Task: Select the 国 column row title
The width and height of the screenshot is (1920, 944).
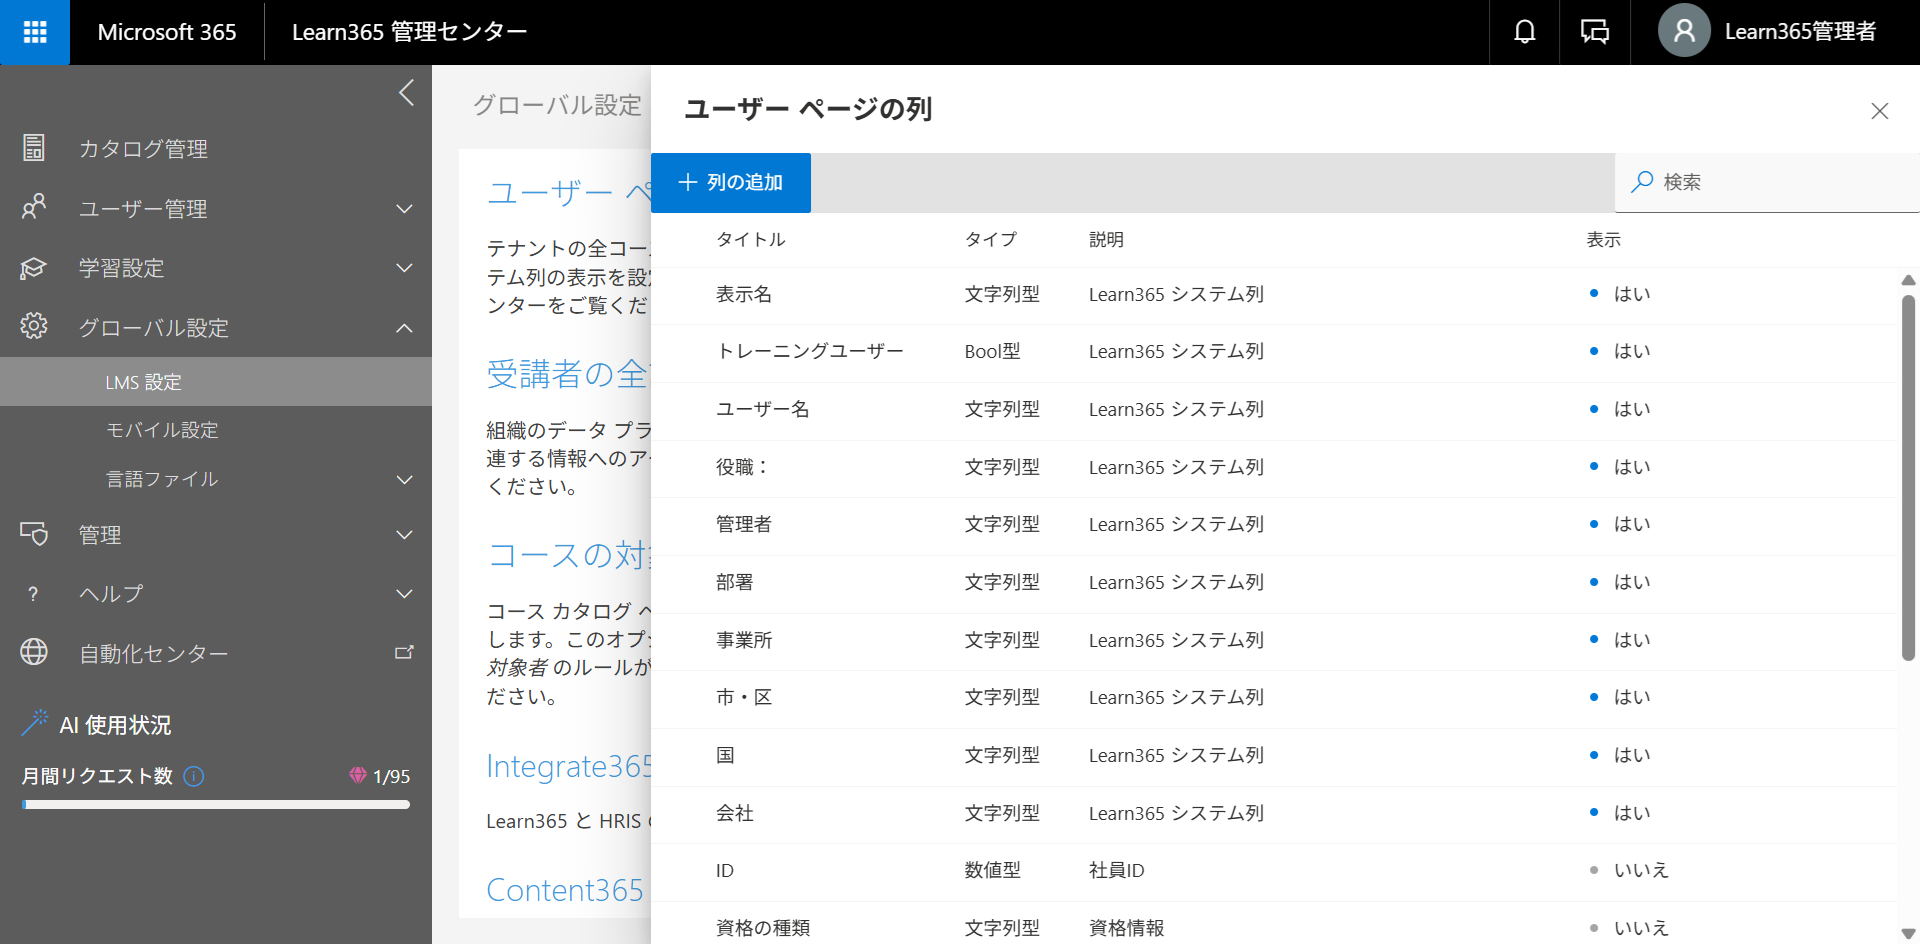Action: pos(725,755)
